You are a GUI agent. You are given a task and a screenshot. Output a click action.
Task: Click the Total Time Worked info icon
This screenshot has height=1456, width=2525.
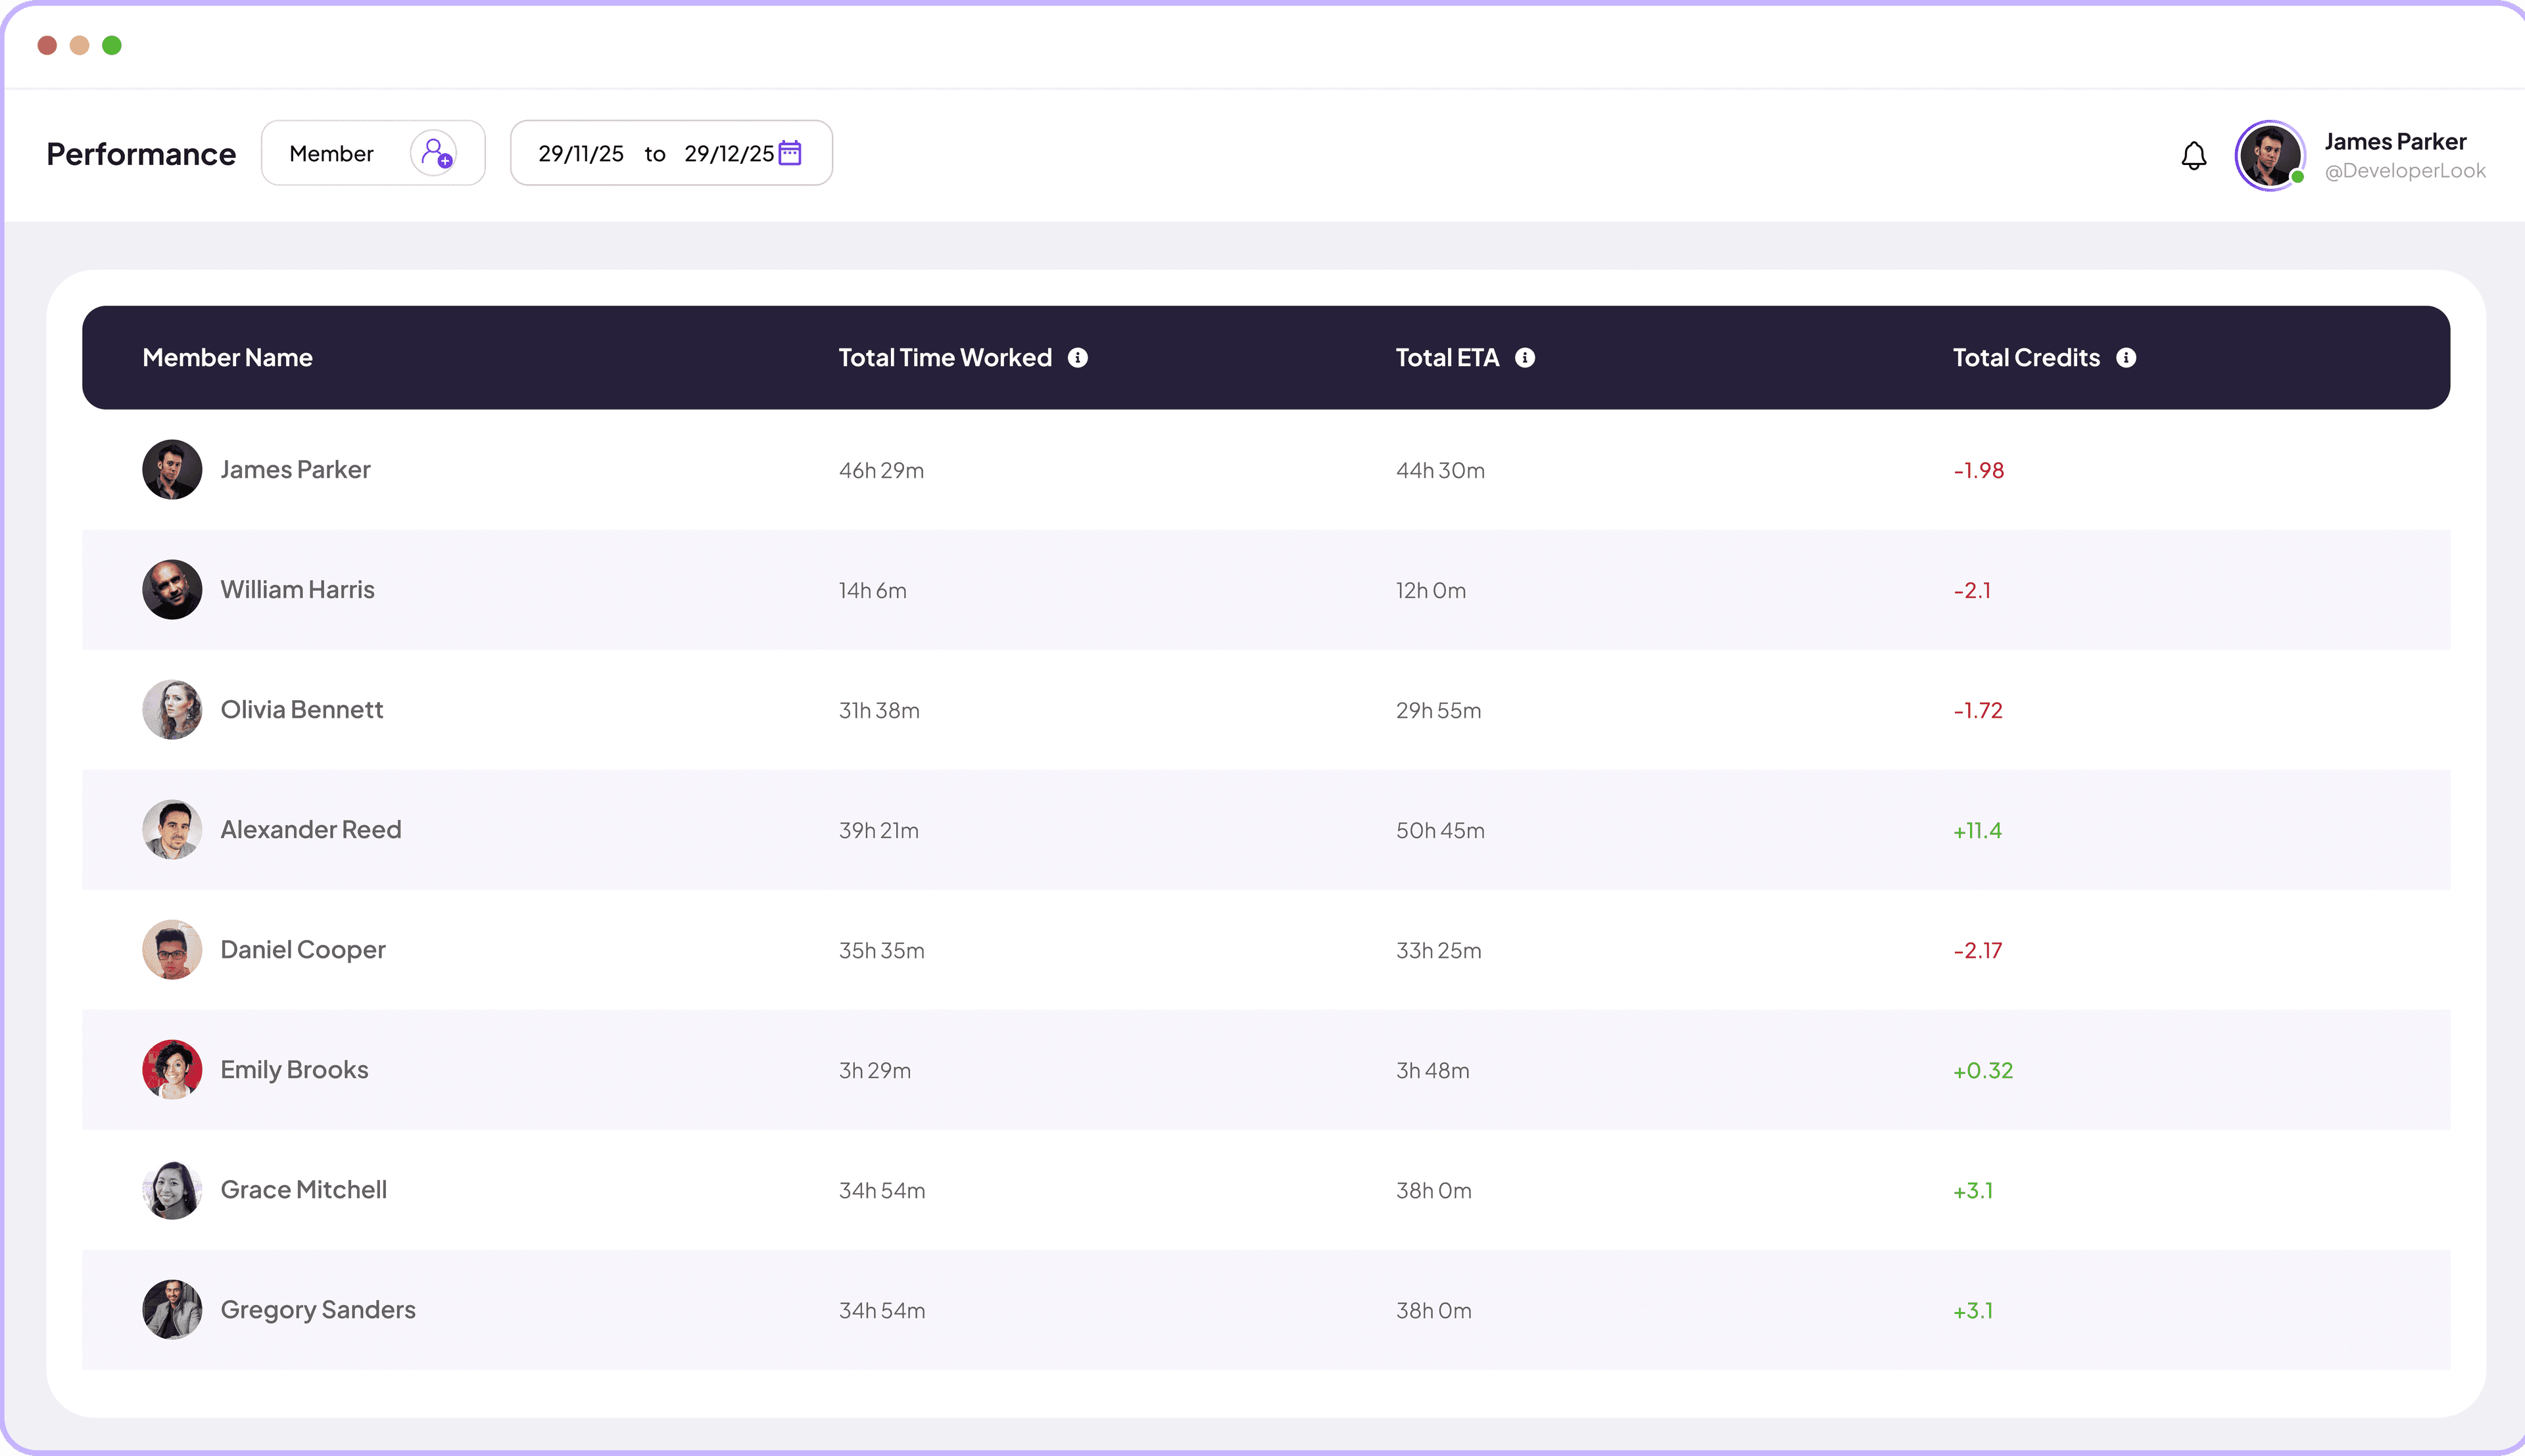pyautogui.click(x=1077, y=357)
